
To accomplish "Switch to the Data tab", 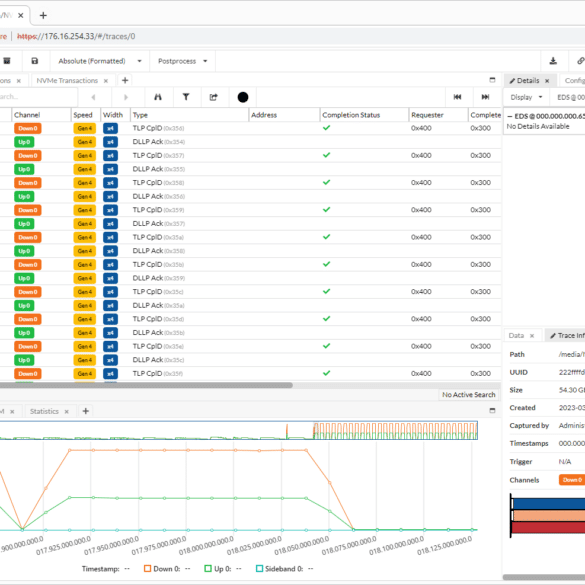I will [516, 335].
